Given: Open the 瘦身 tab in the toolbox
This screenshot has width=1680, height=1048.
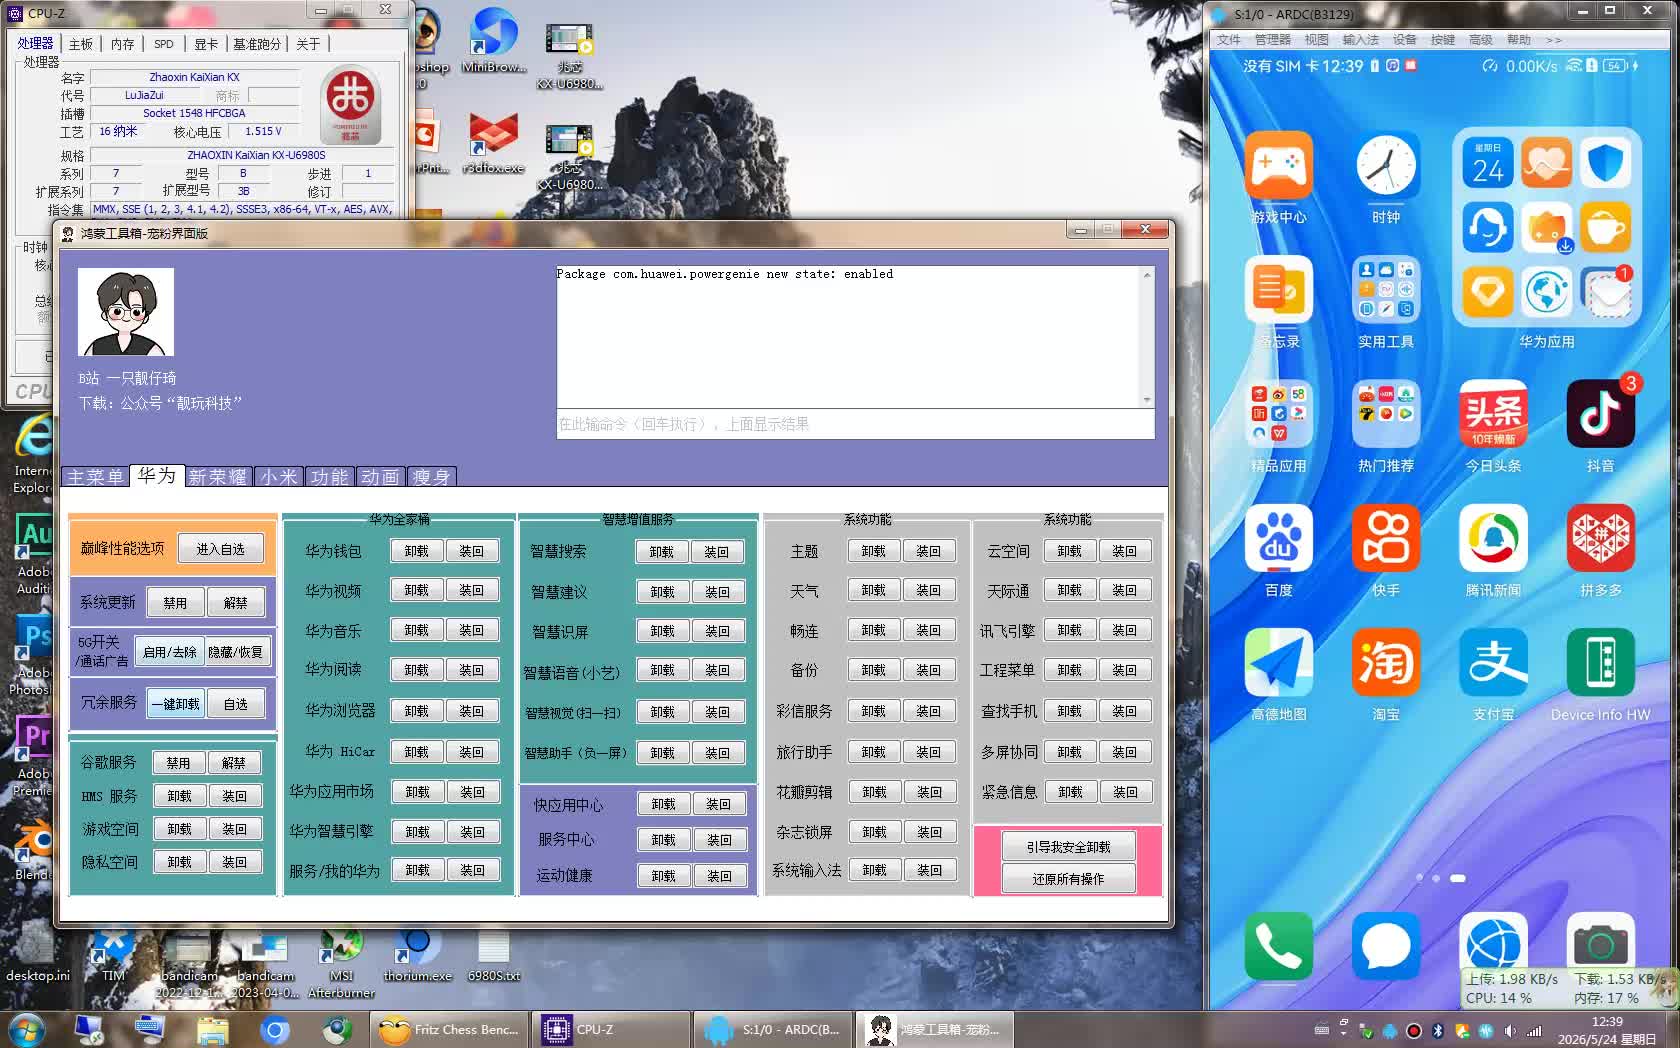Looking at the screenshot, I should click(431, 477).
